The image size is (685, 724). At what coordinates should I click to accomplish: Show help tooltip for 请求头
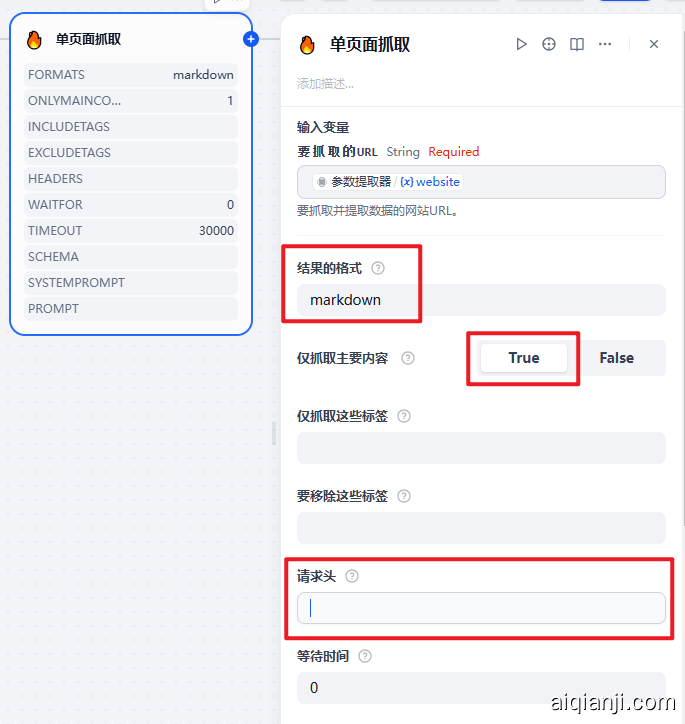click(352, 576)
